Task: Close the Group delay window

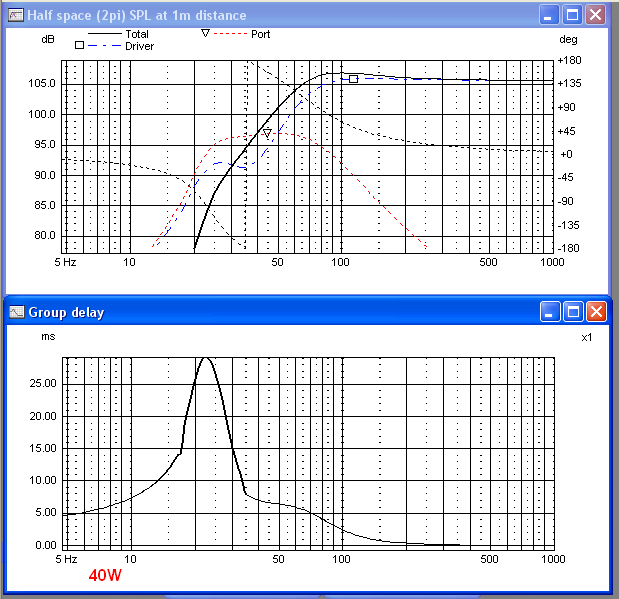Action: point(596,312)
